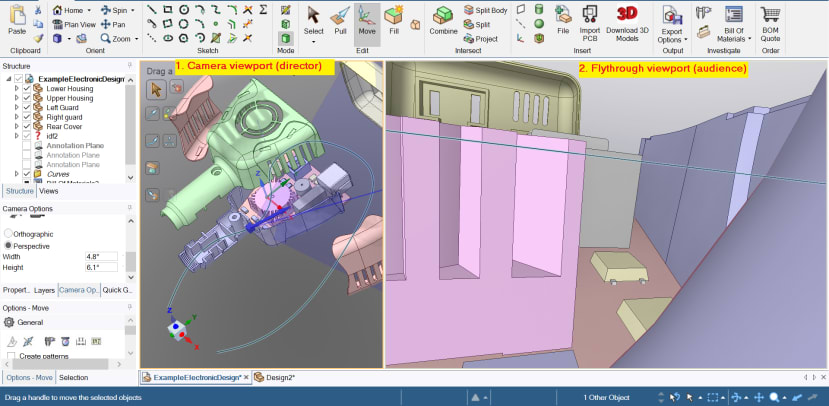Viewport: 829px width, 406px height.
Task: Activate the Fill tool
Action: point(394,21)
